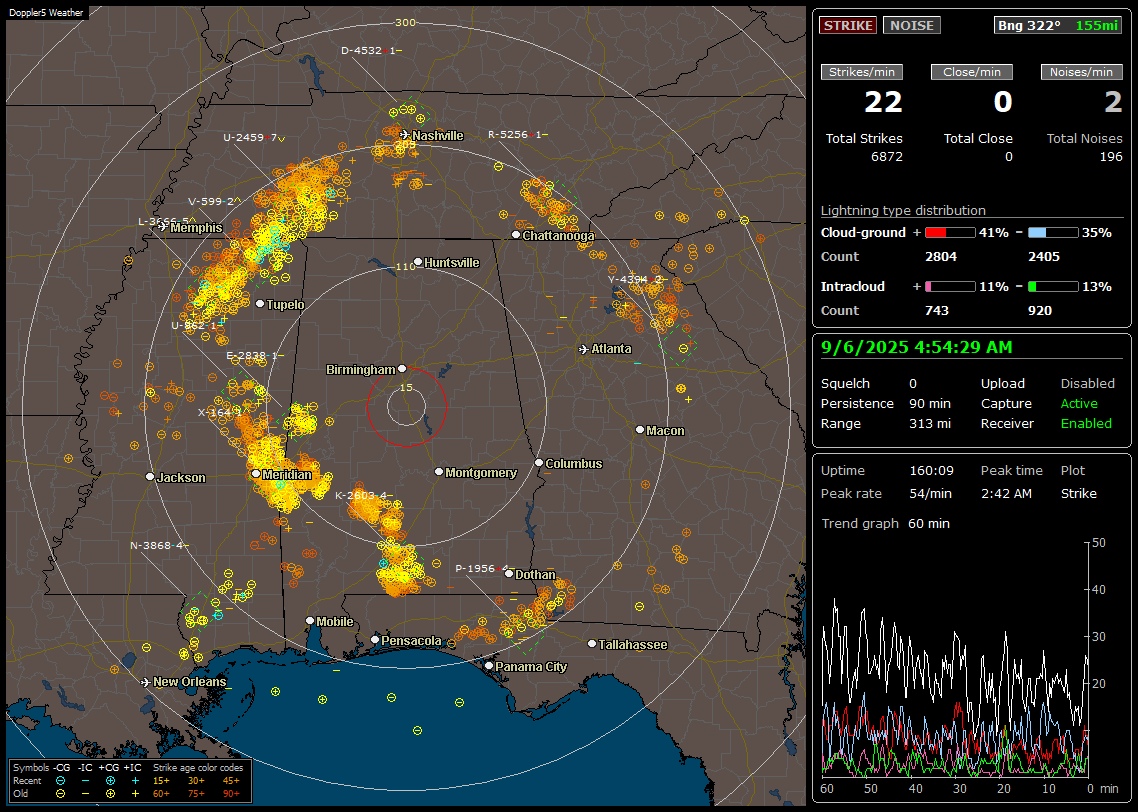Select the Mobile city marker dot
This screenshot has width=1138, height=812.
click(x=310, y=620)
